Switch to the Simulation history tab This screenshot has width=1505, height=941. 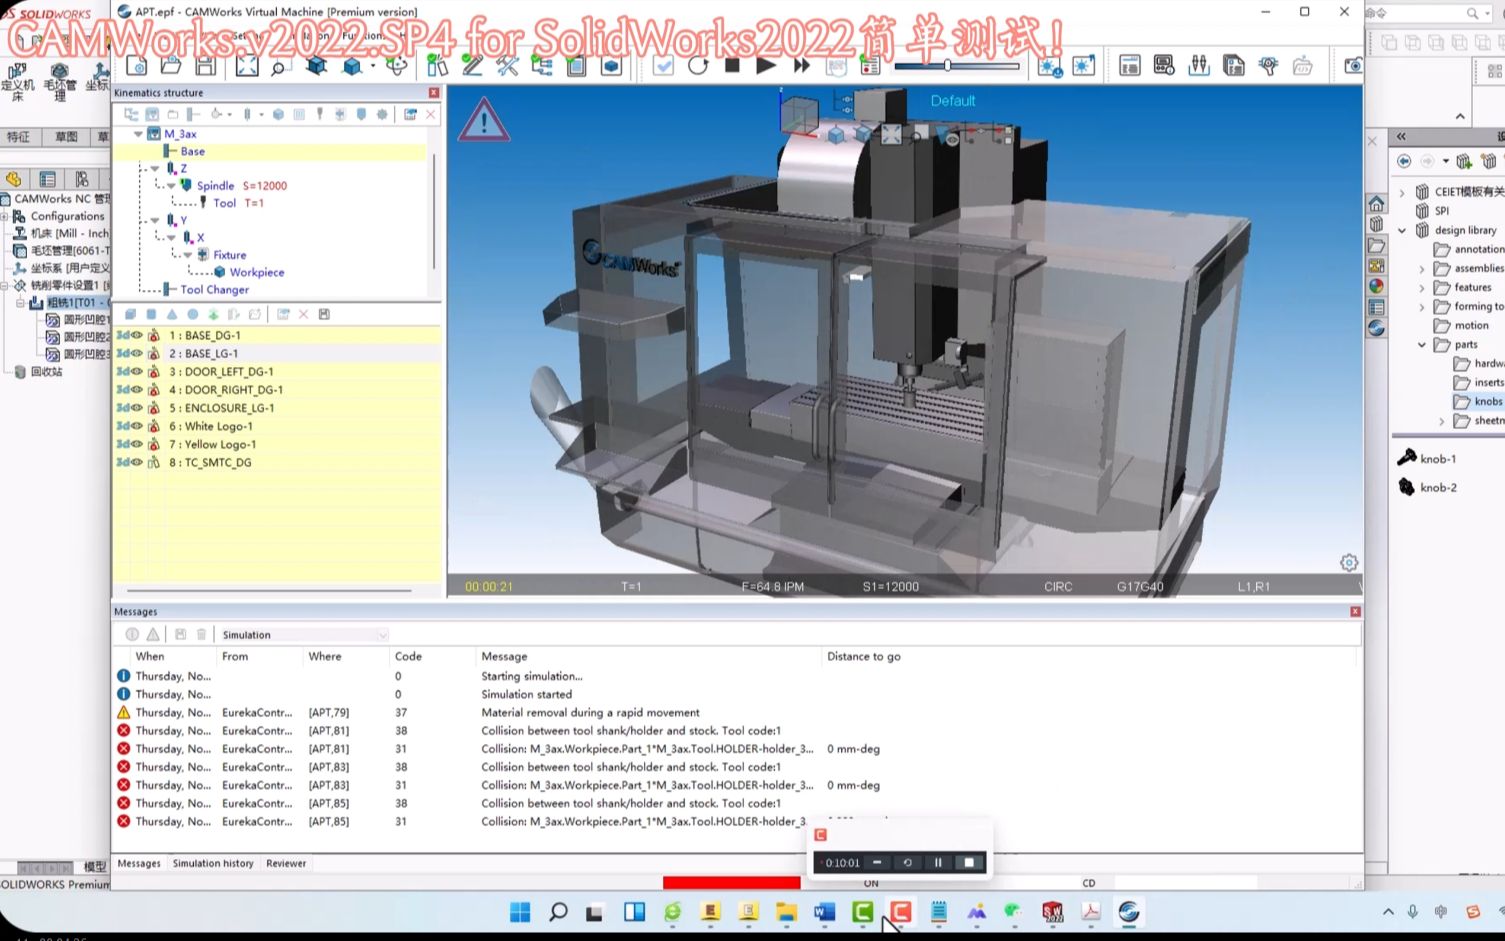213,863
